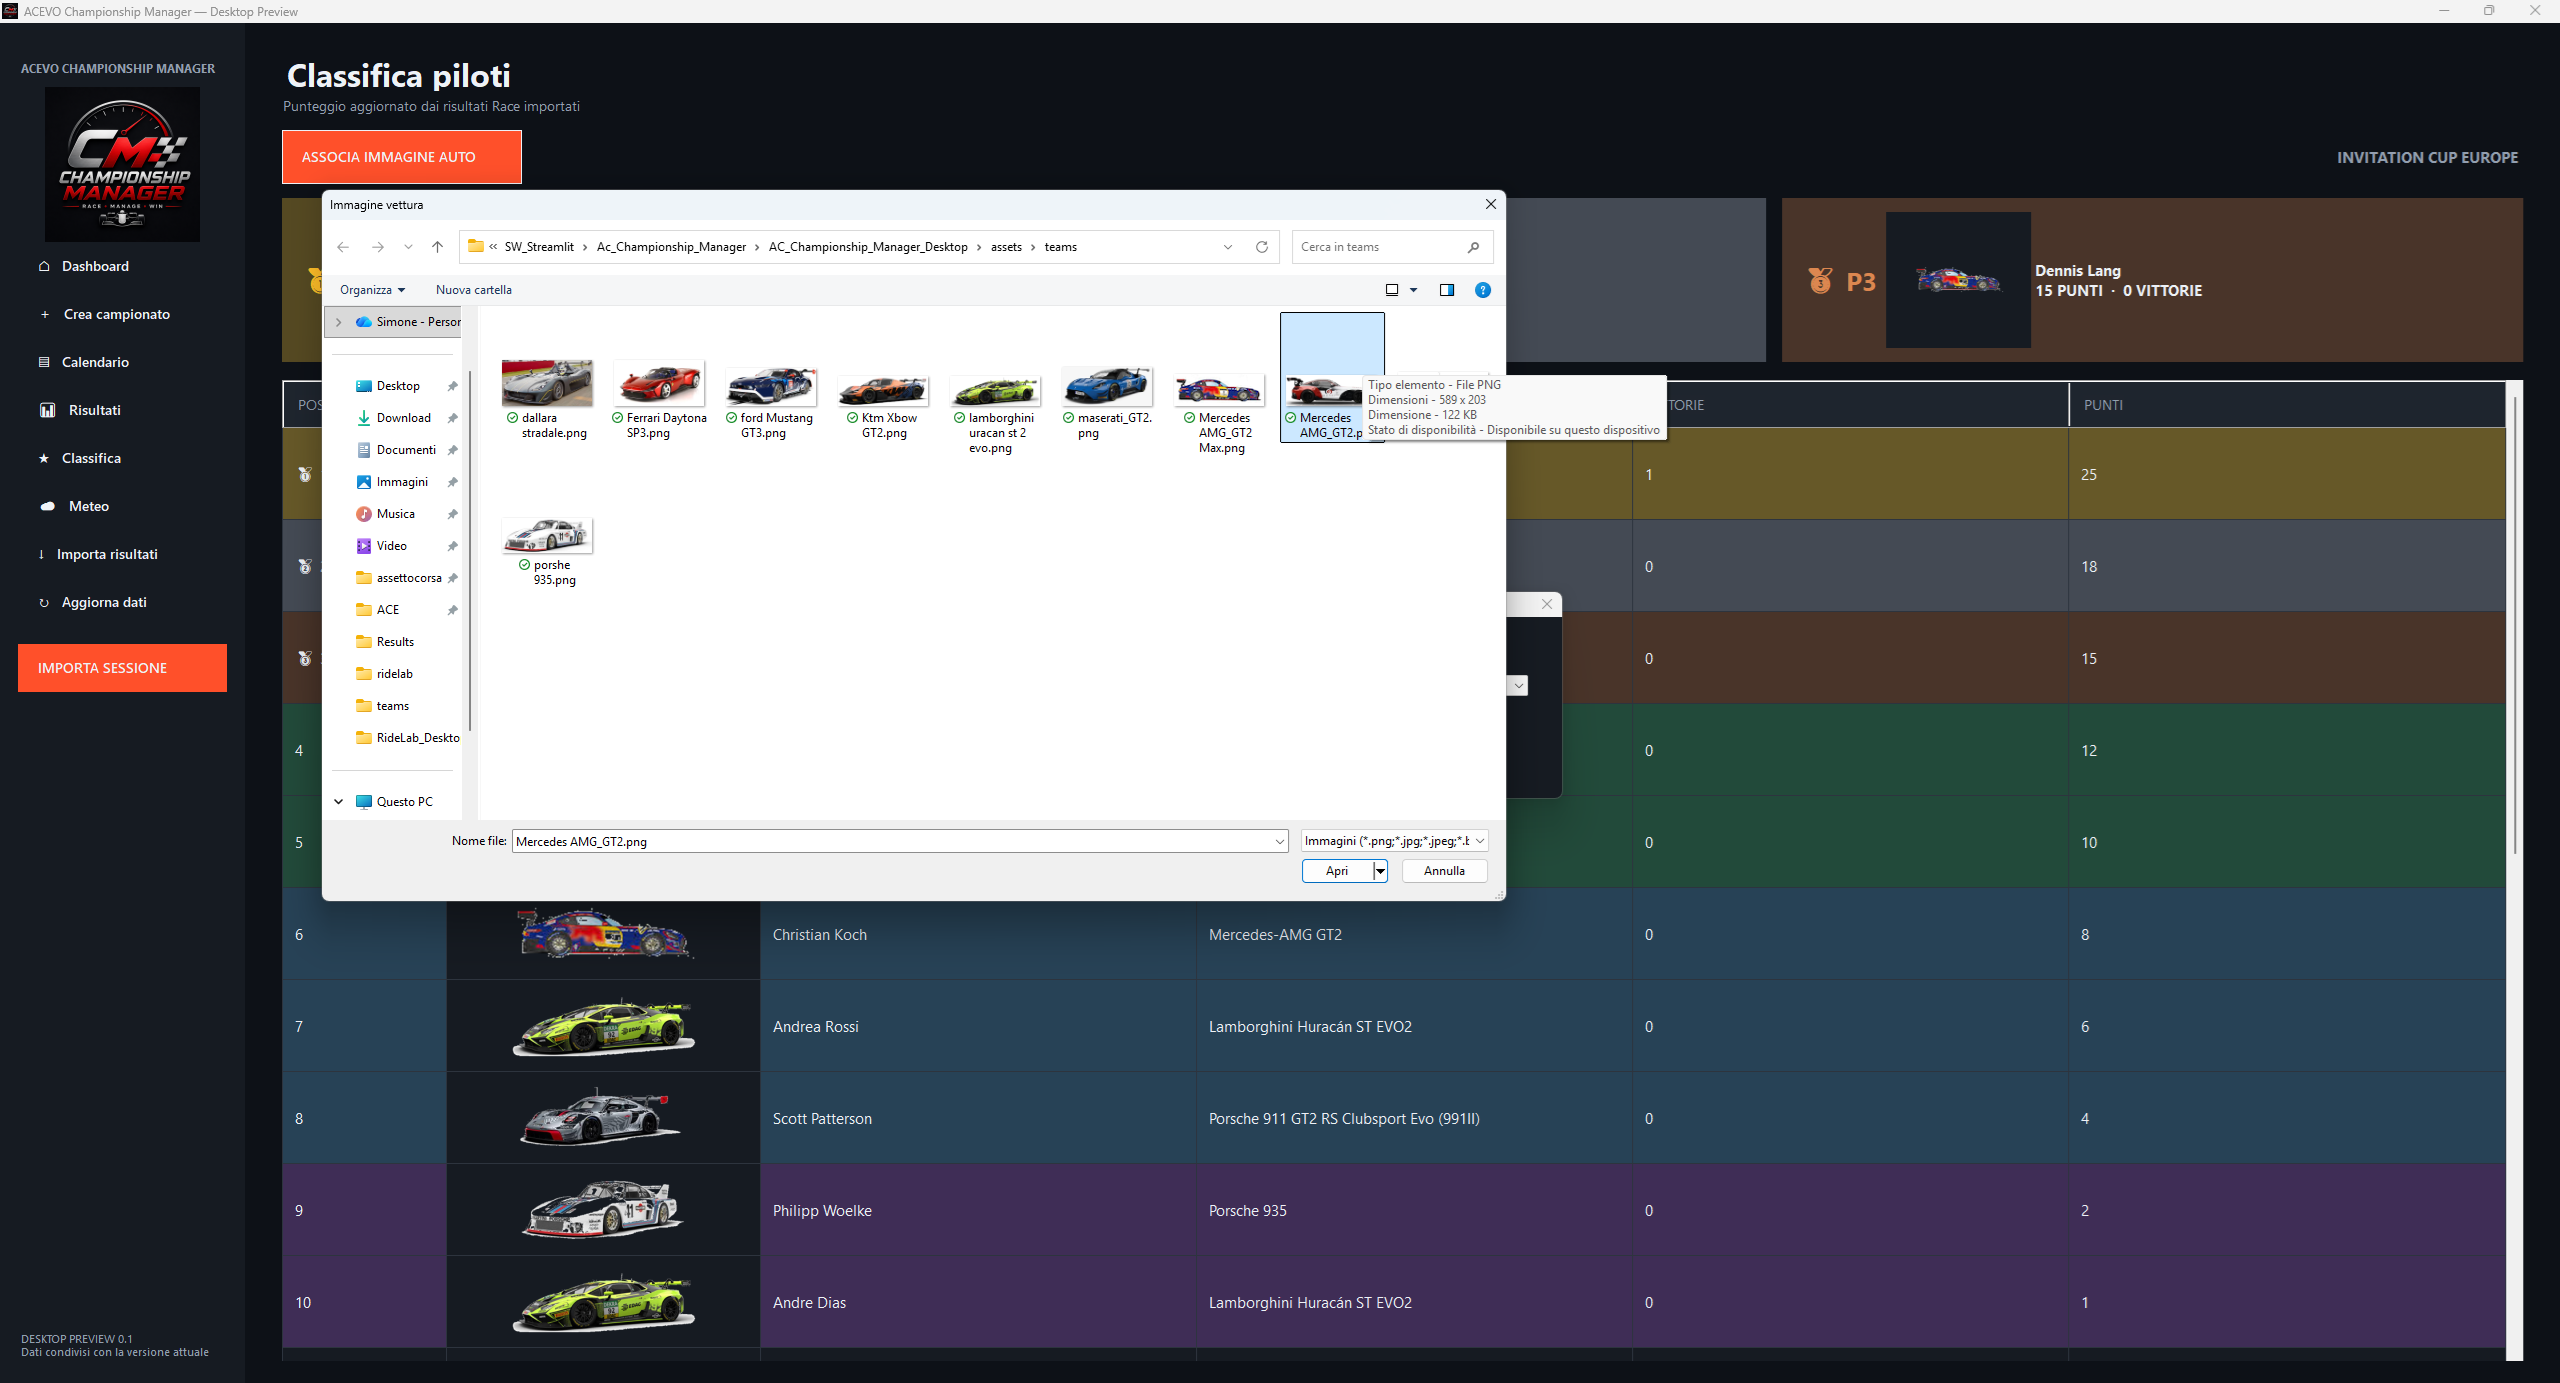
Task: Select Documenti in the navigation pane
Action: click(x=406, y=450)
